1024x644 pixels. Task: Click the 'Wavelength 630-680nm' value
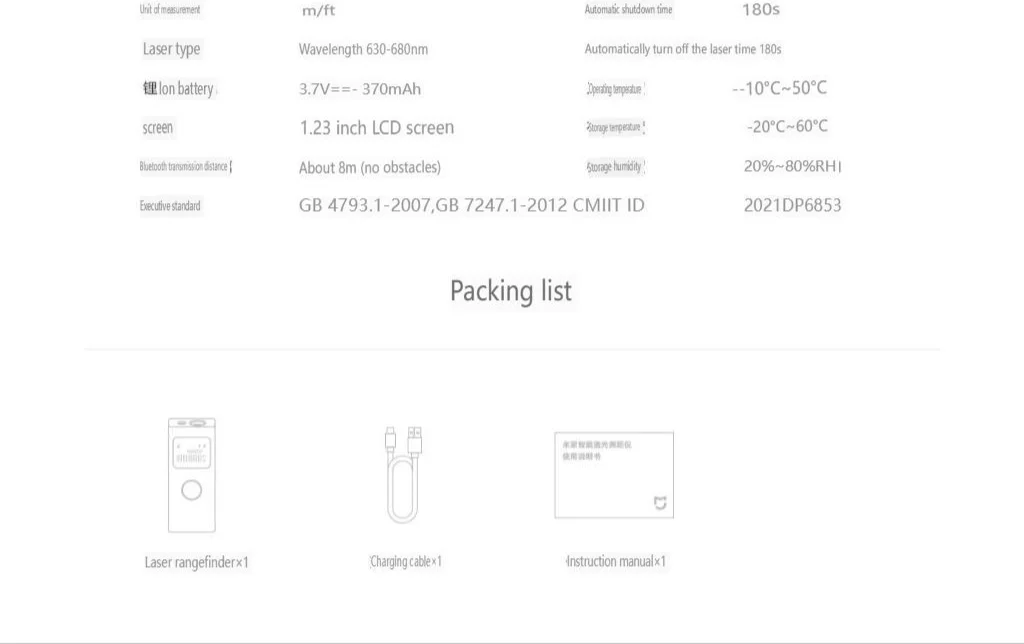[x=363, y=49]
